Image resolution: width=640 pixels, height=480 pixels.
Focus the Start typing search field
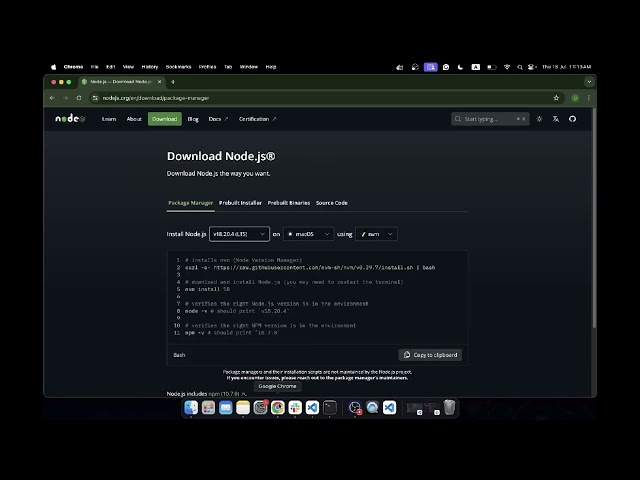point(490,119)
